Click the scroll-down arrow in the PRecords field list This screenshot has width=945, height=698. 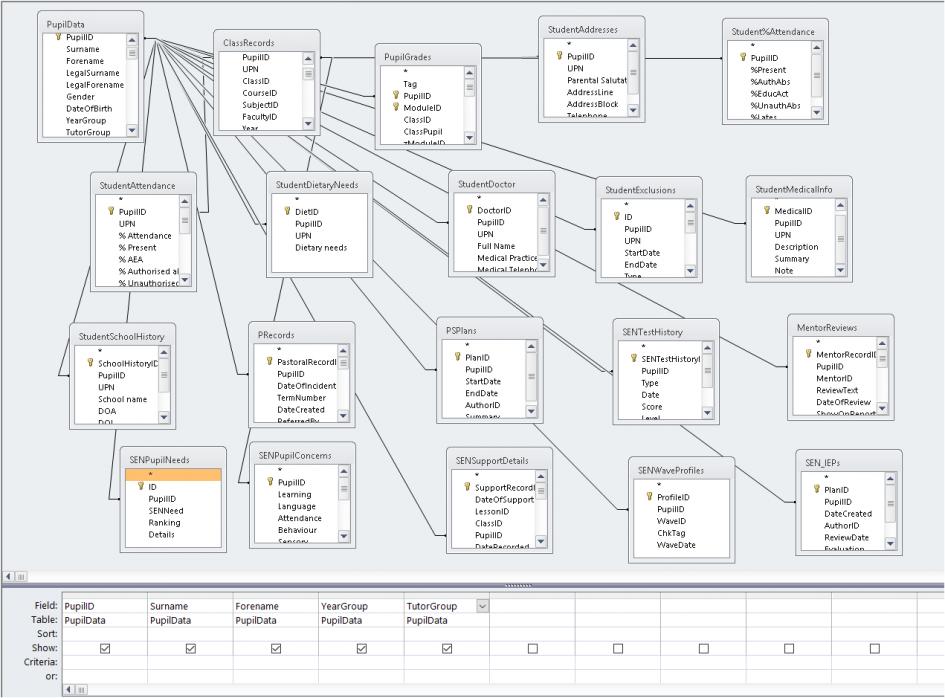pos(343,416)
